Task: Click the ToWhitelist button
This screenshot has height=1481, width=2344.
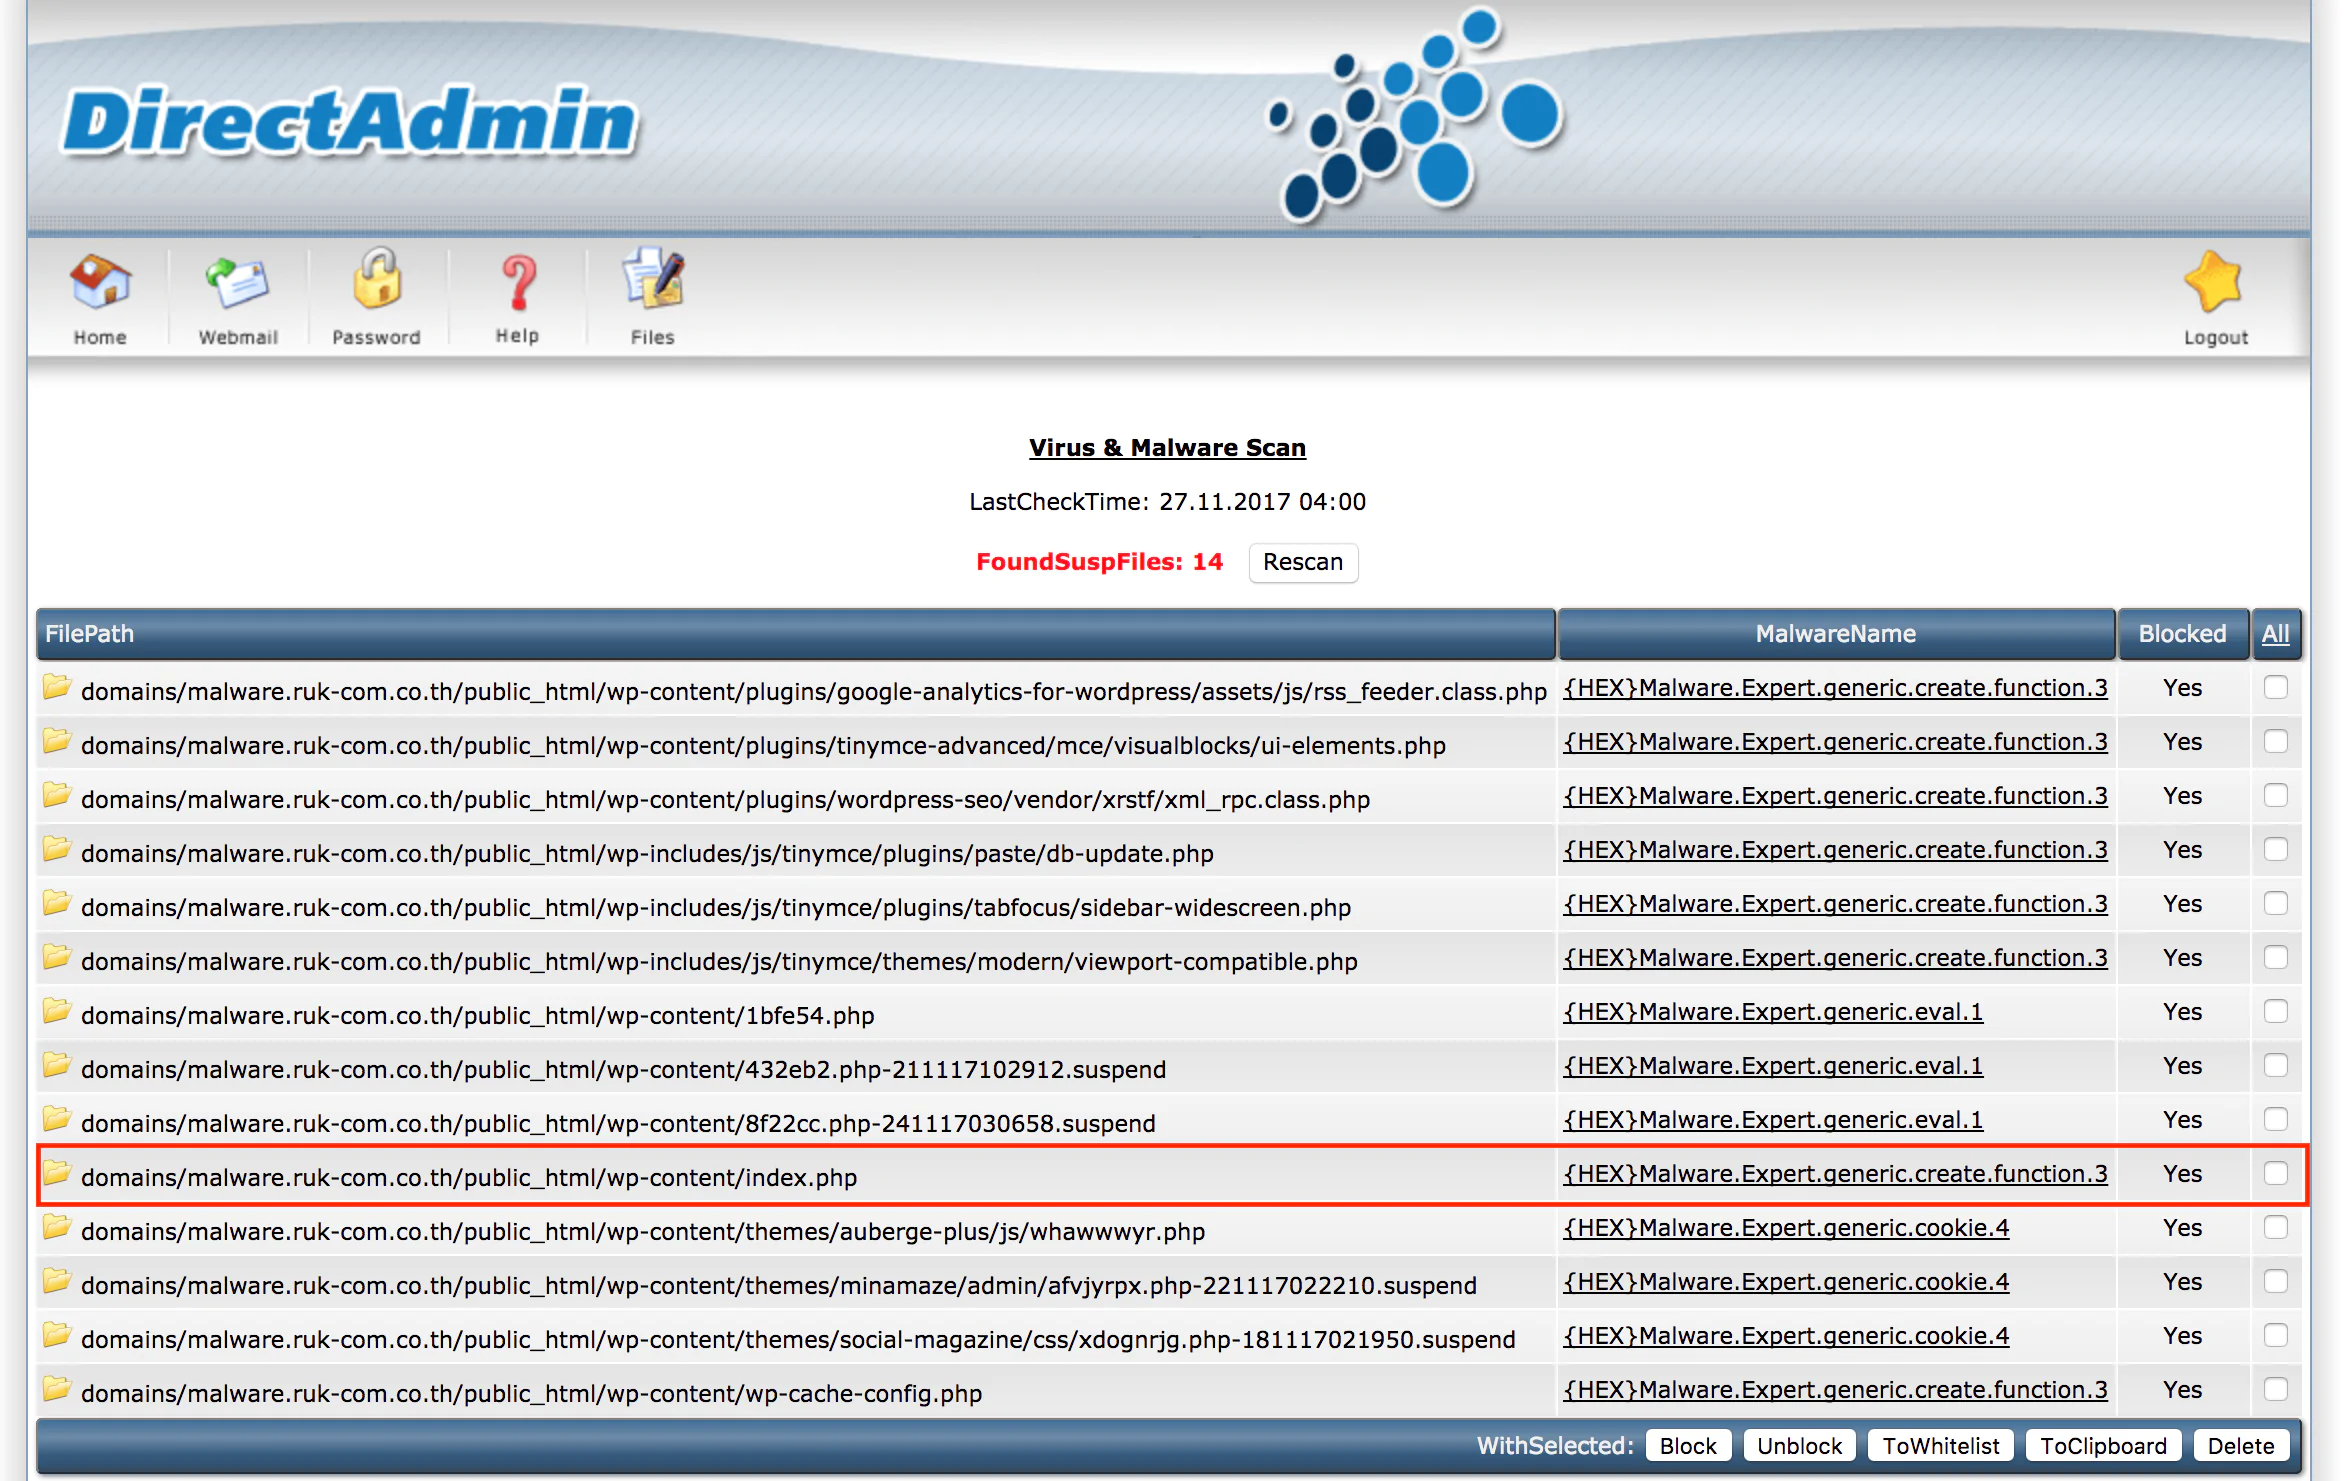Action: 1941,1446
